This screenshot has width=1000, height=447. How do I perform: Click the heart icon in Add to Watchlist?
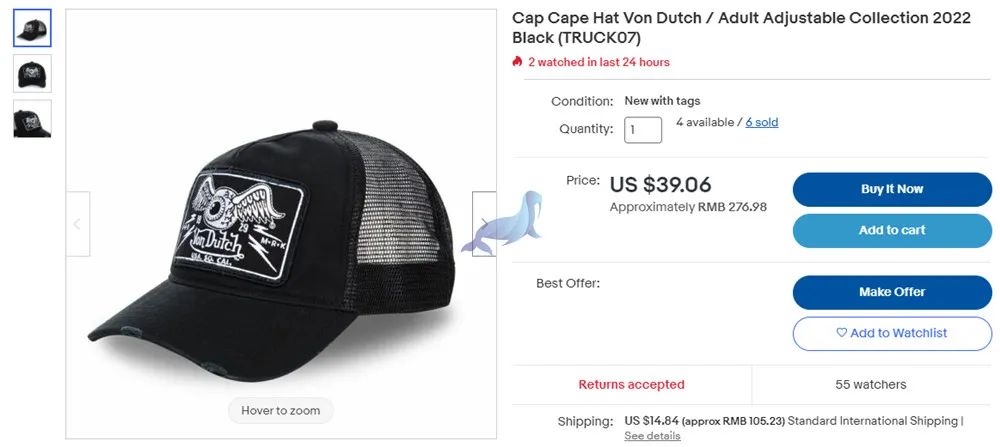(x=842, y=333)
